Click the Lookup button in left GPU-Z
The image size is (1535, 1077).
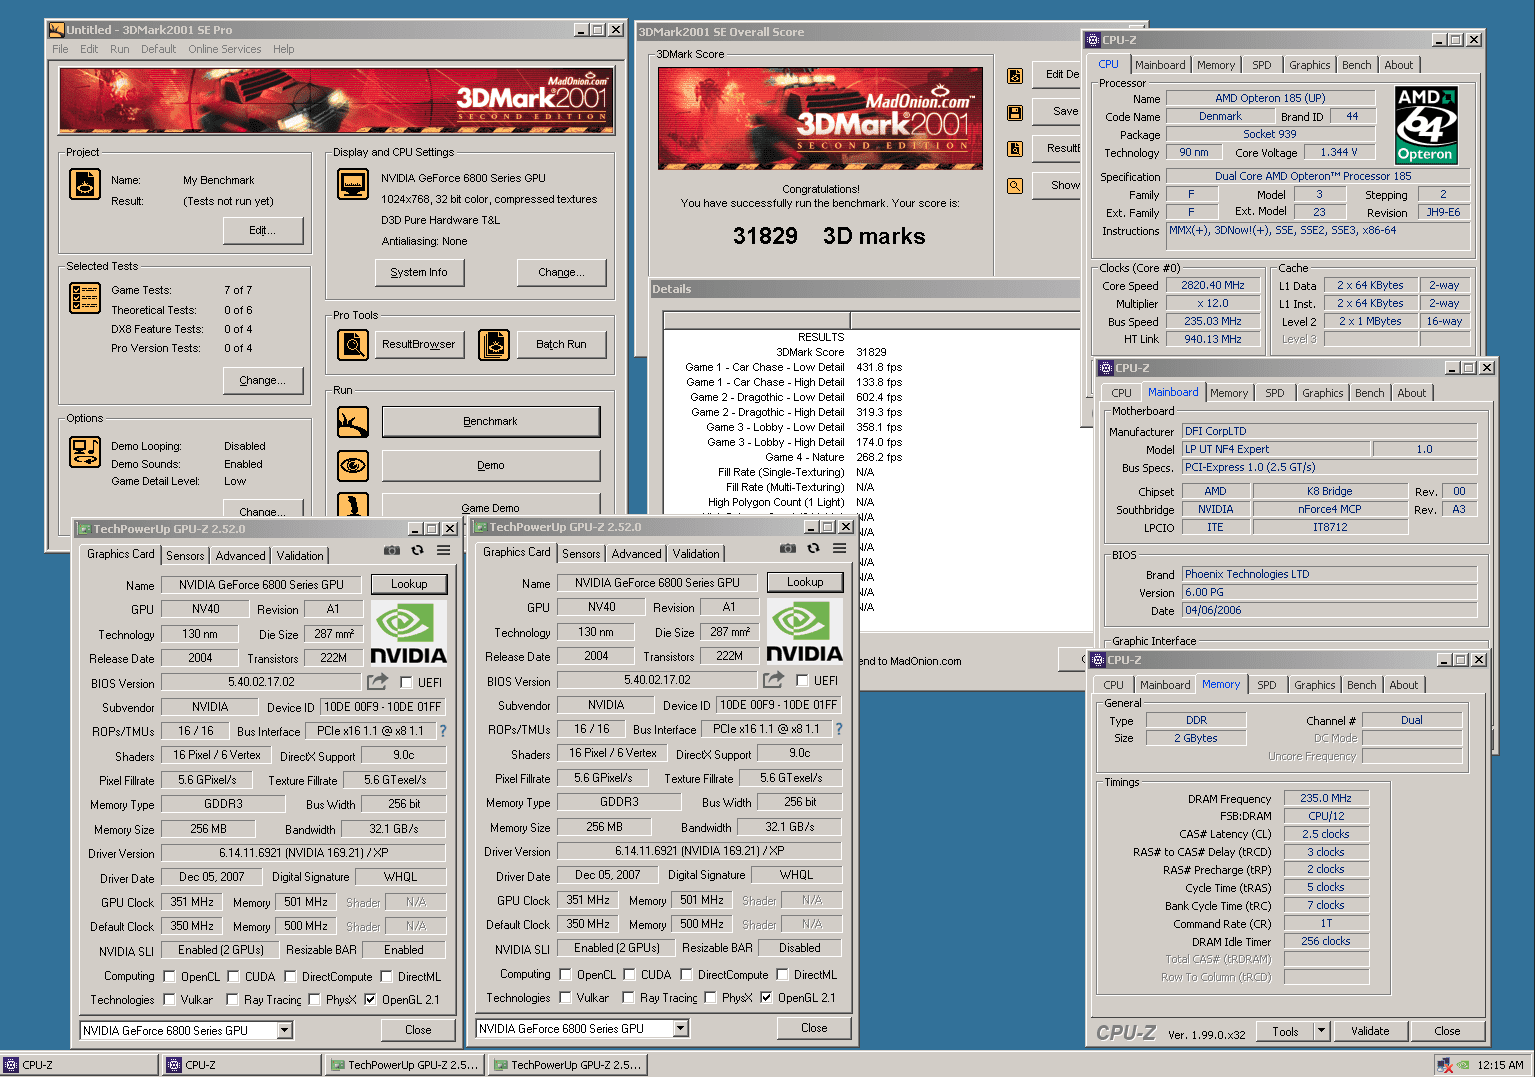click(409, 584)
